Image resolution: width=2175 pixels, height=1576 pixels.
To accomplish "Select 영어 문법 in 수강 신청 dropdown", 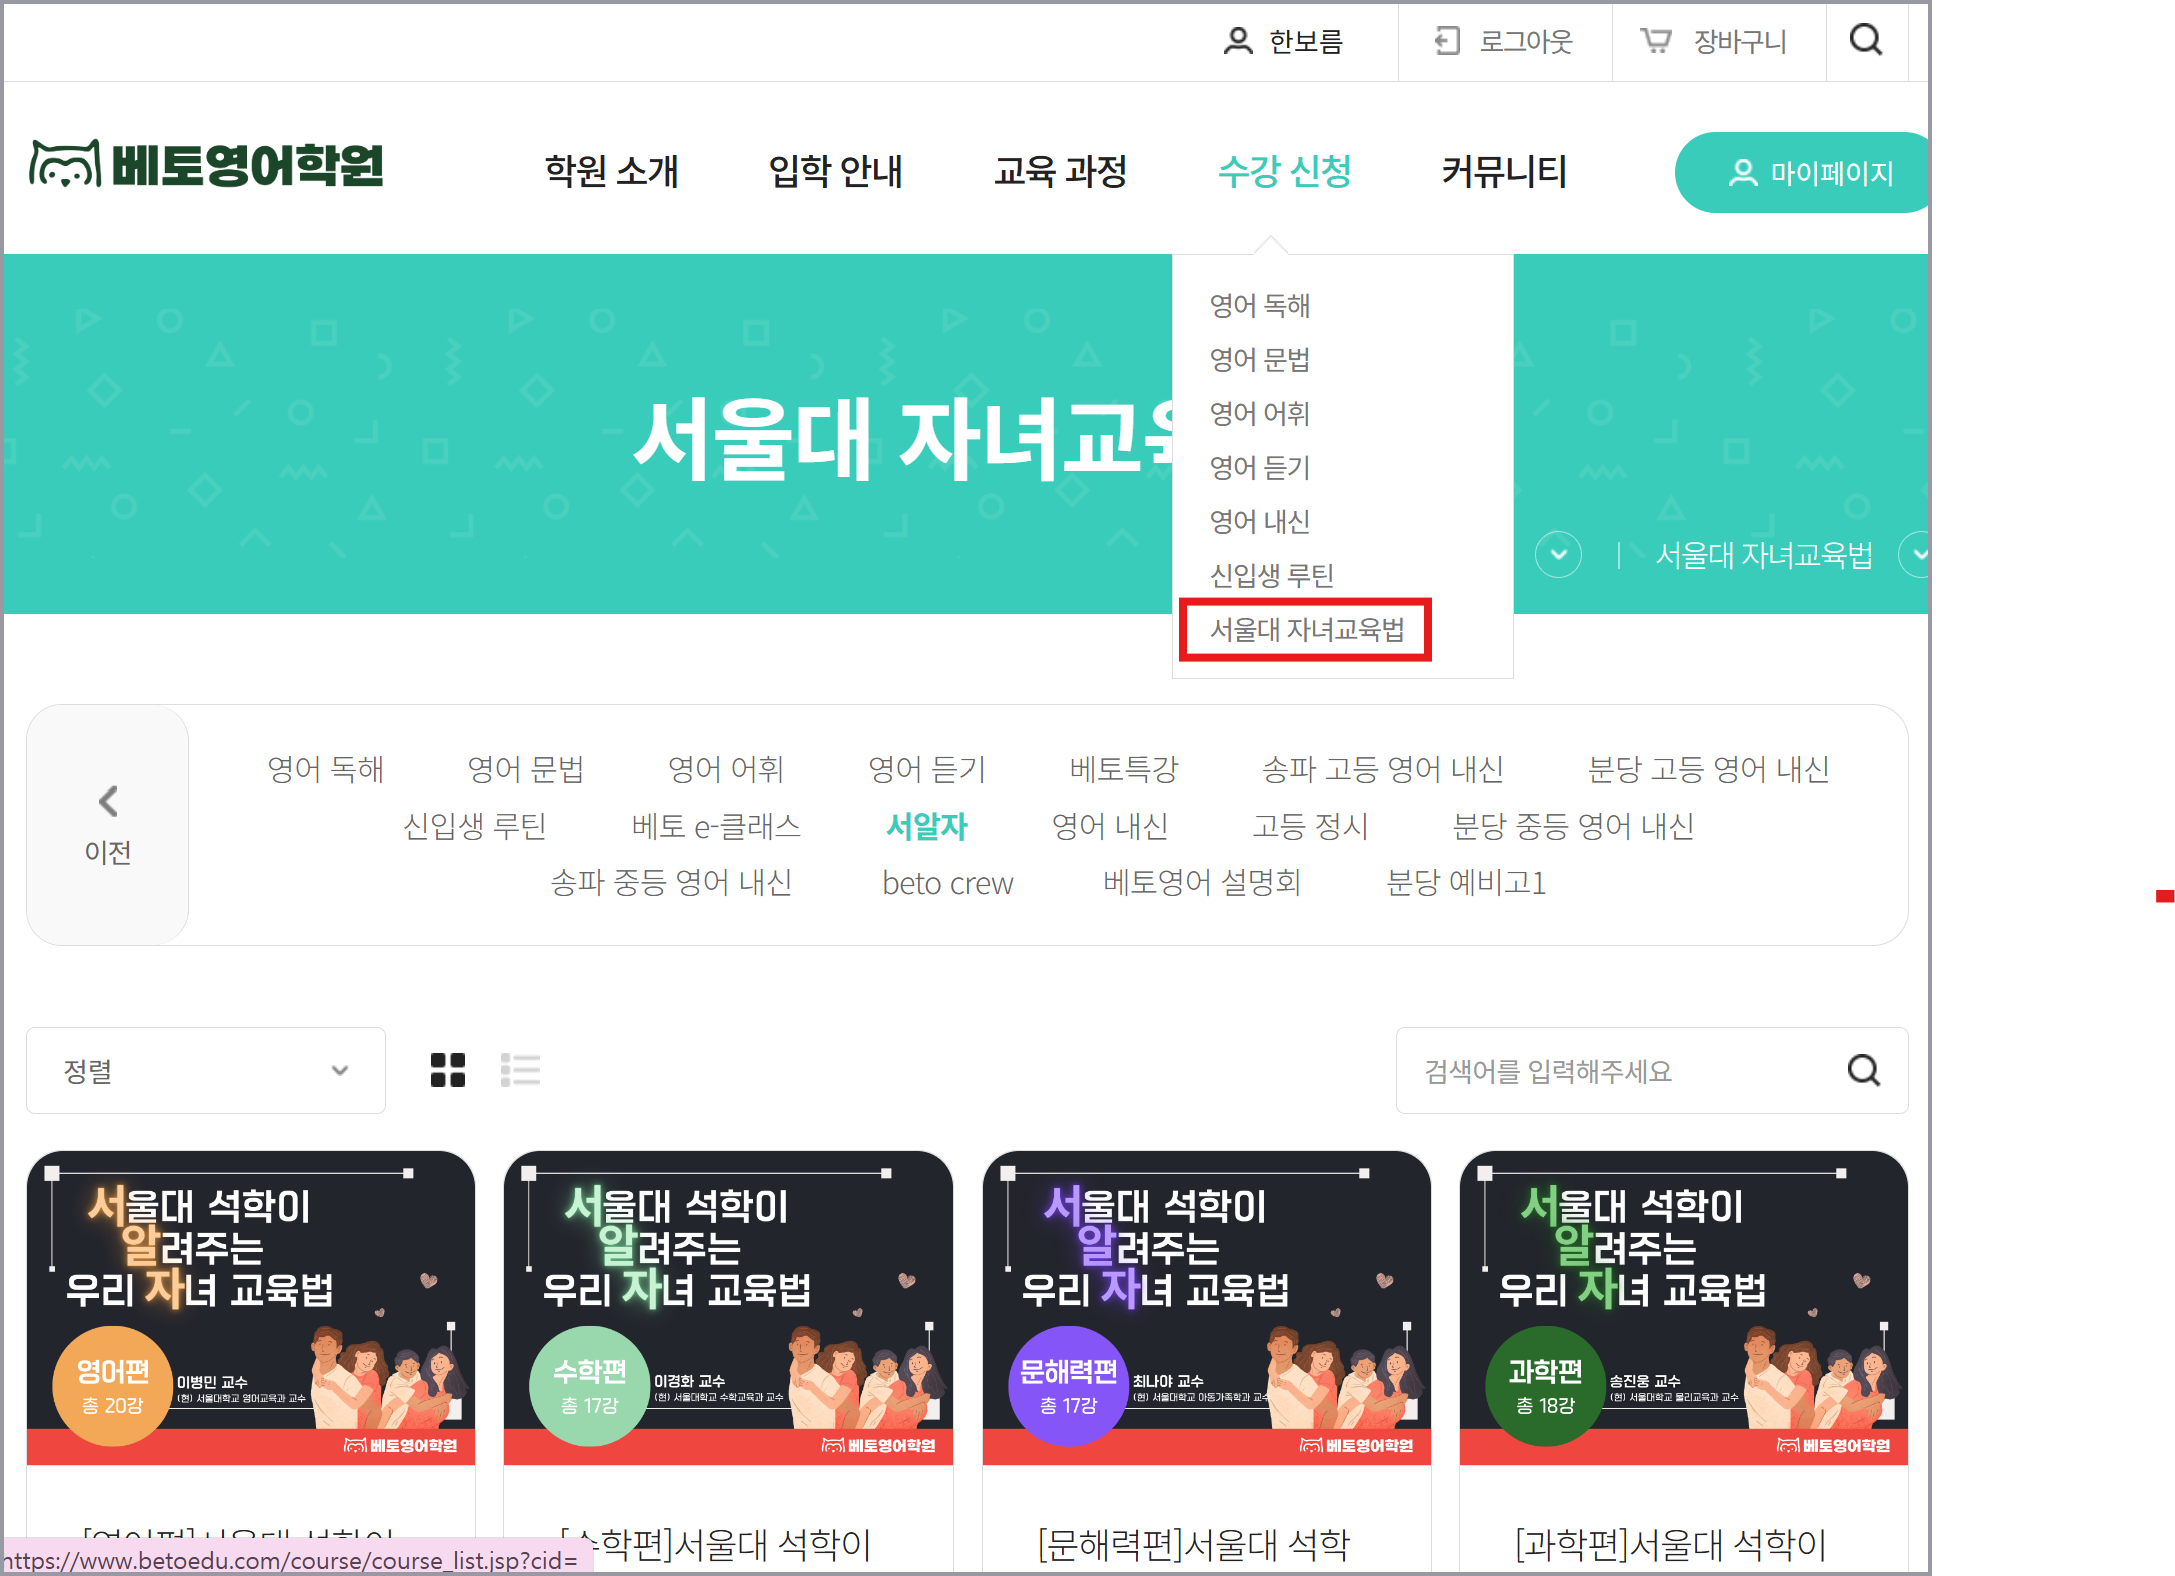I will (x=1260, y=359).
